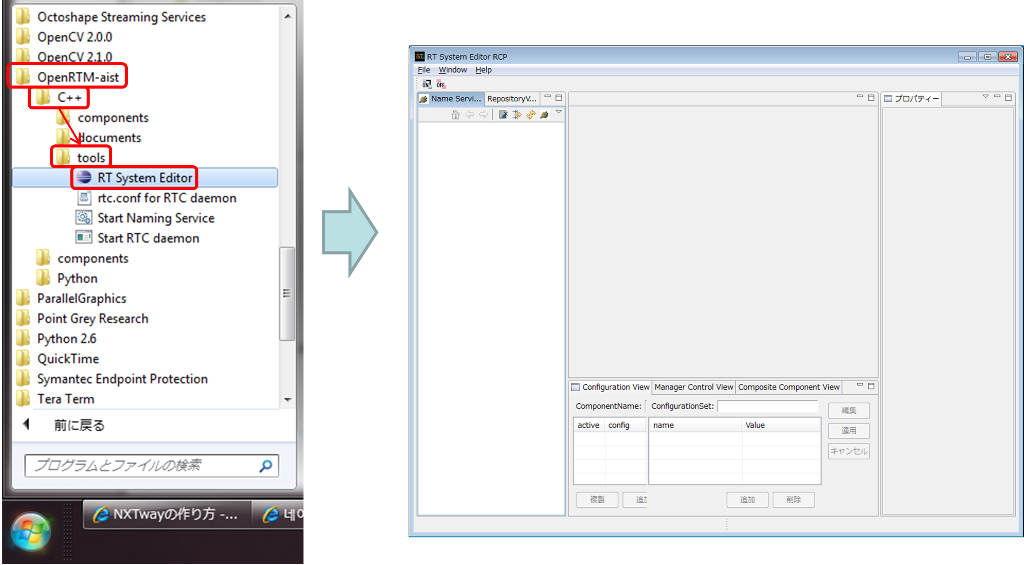Open the File menu
The width and height of the screenshot is (1024, 565).
pos(424,70)
